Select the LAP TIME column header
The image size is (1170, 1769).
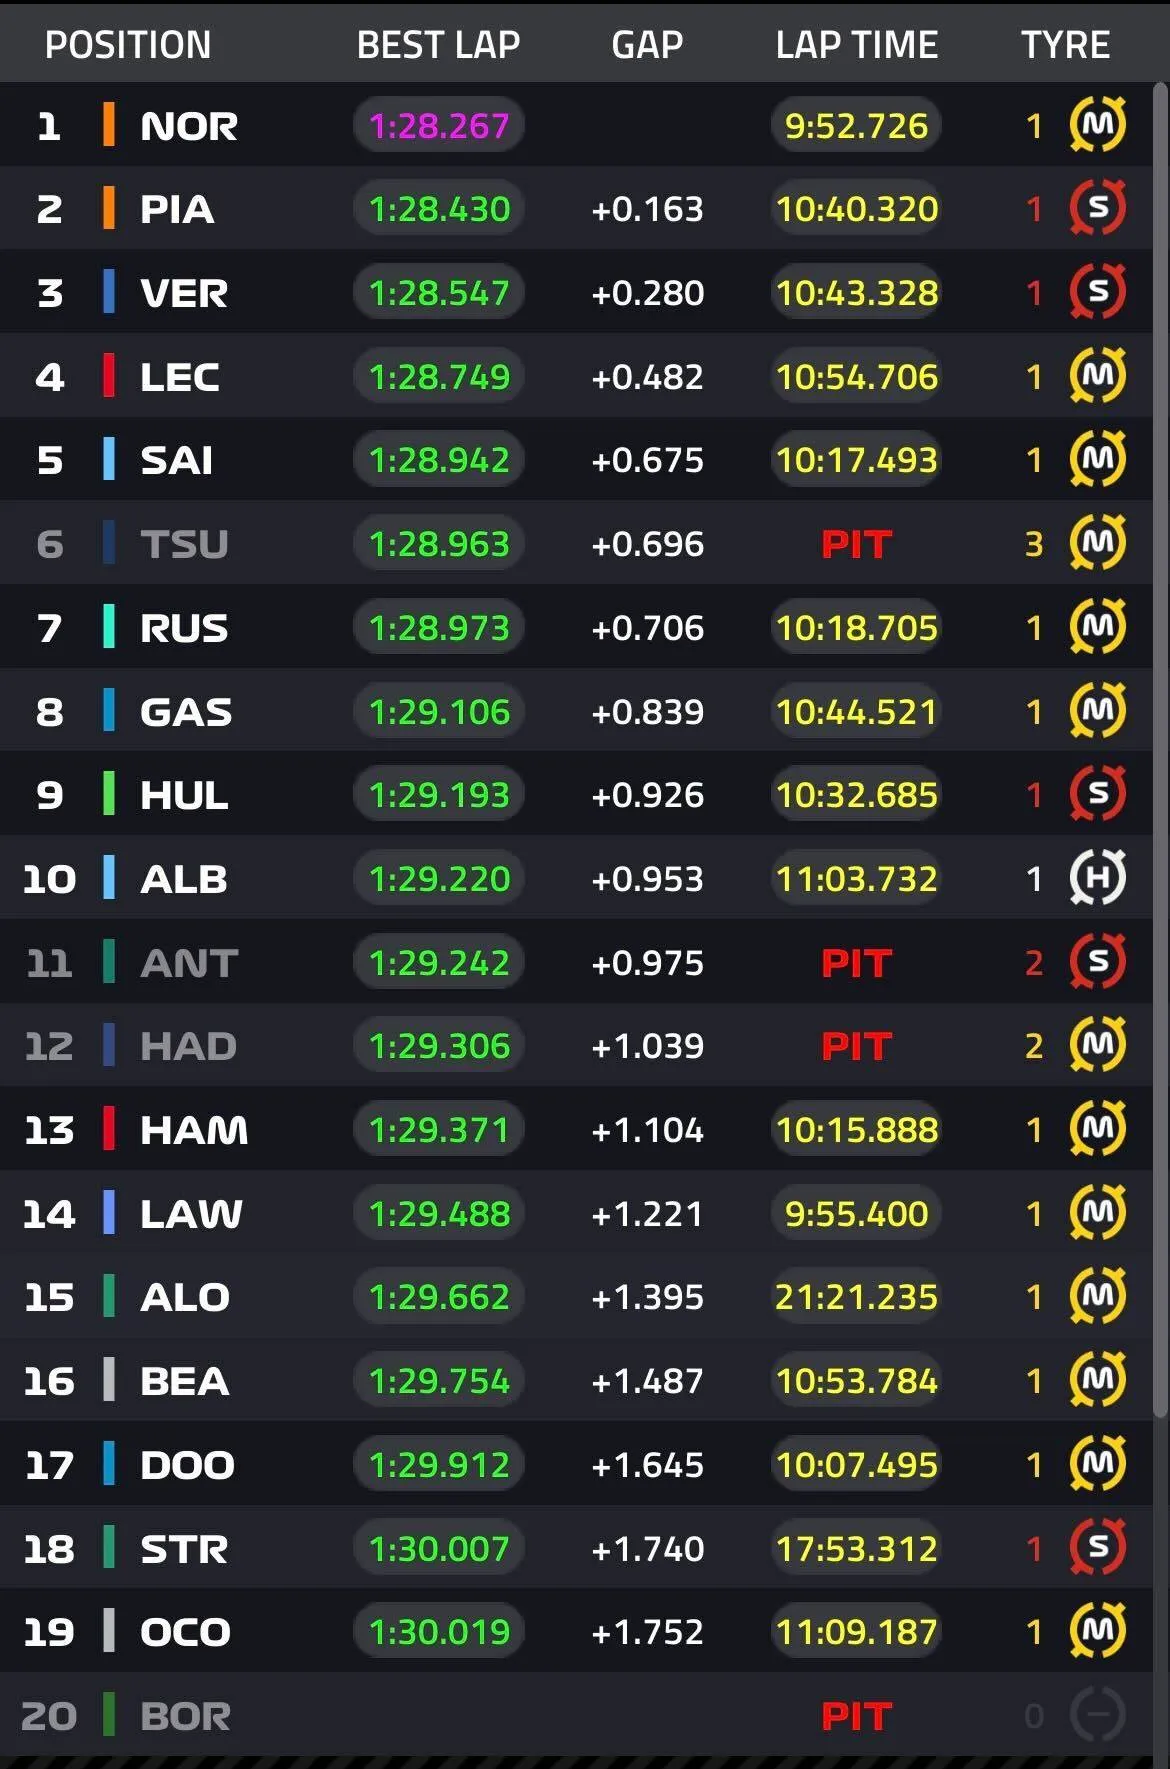pos(857,45)
